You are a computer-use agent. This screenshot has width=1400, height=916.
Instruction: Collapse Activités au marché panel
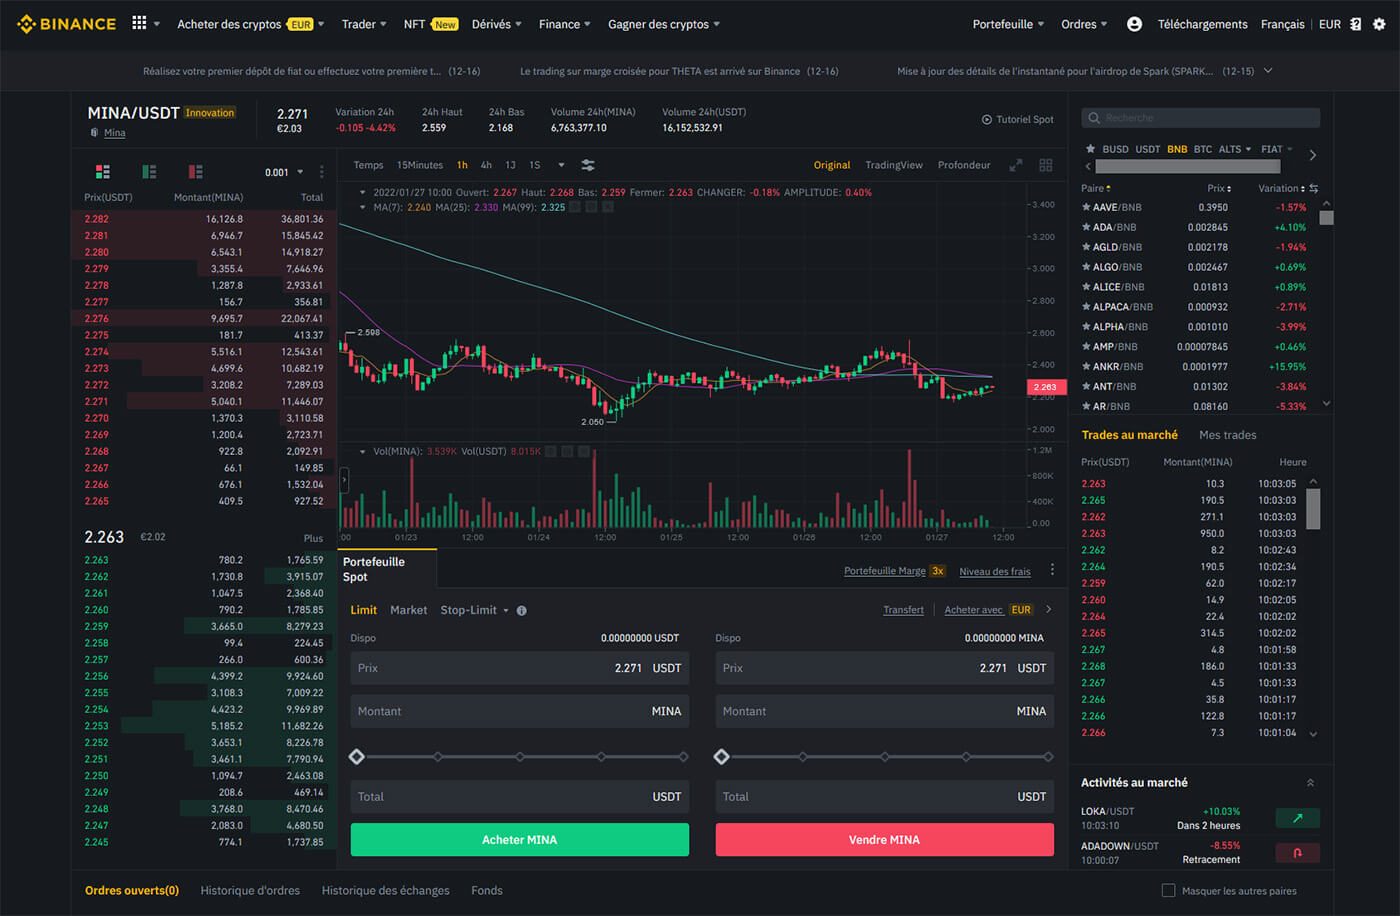(x=1310, y=783)
